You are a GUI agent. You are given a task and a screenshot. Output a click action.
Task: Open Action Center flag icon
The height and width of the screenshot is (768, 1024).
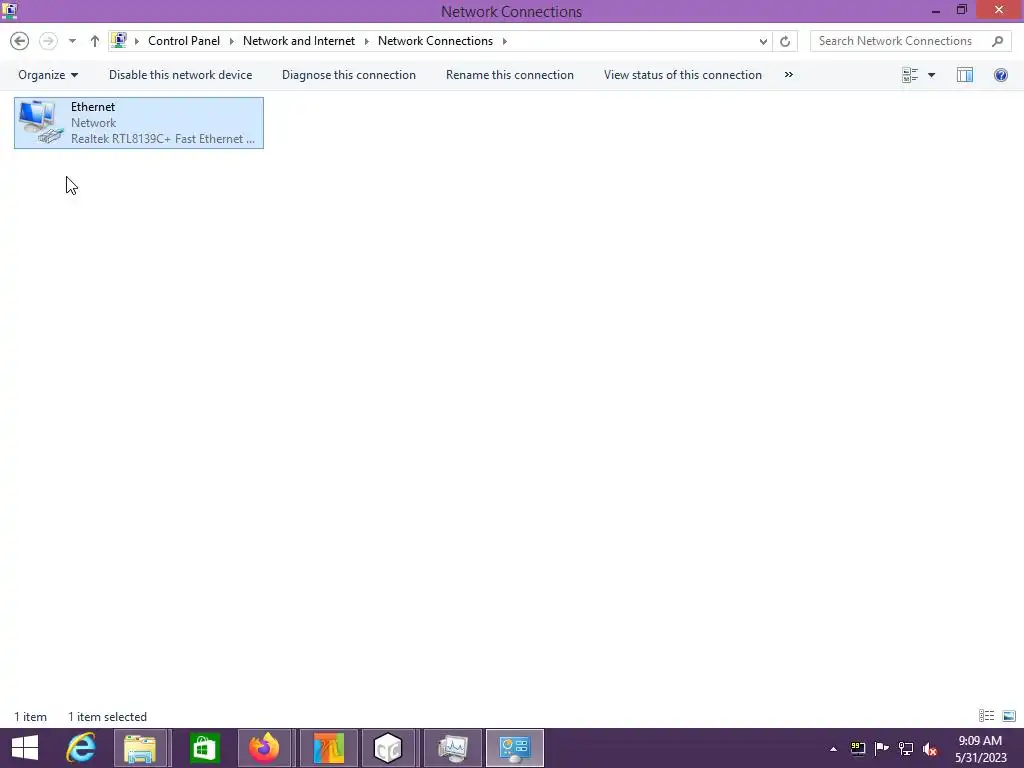(x=882, y=748)
